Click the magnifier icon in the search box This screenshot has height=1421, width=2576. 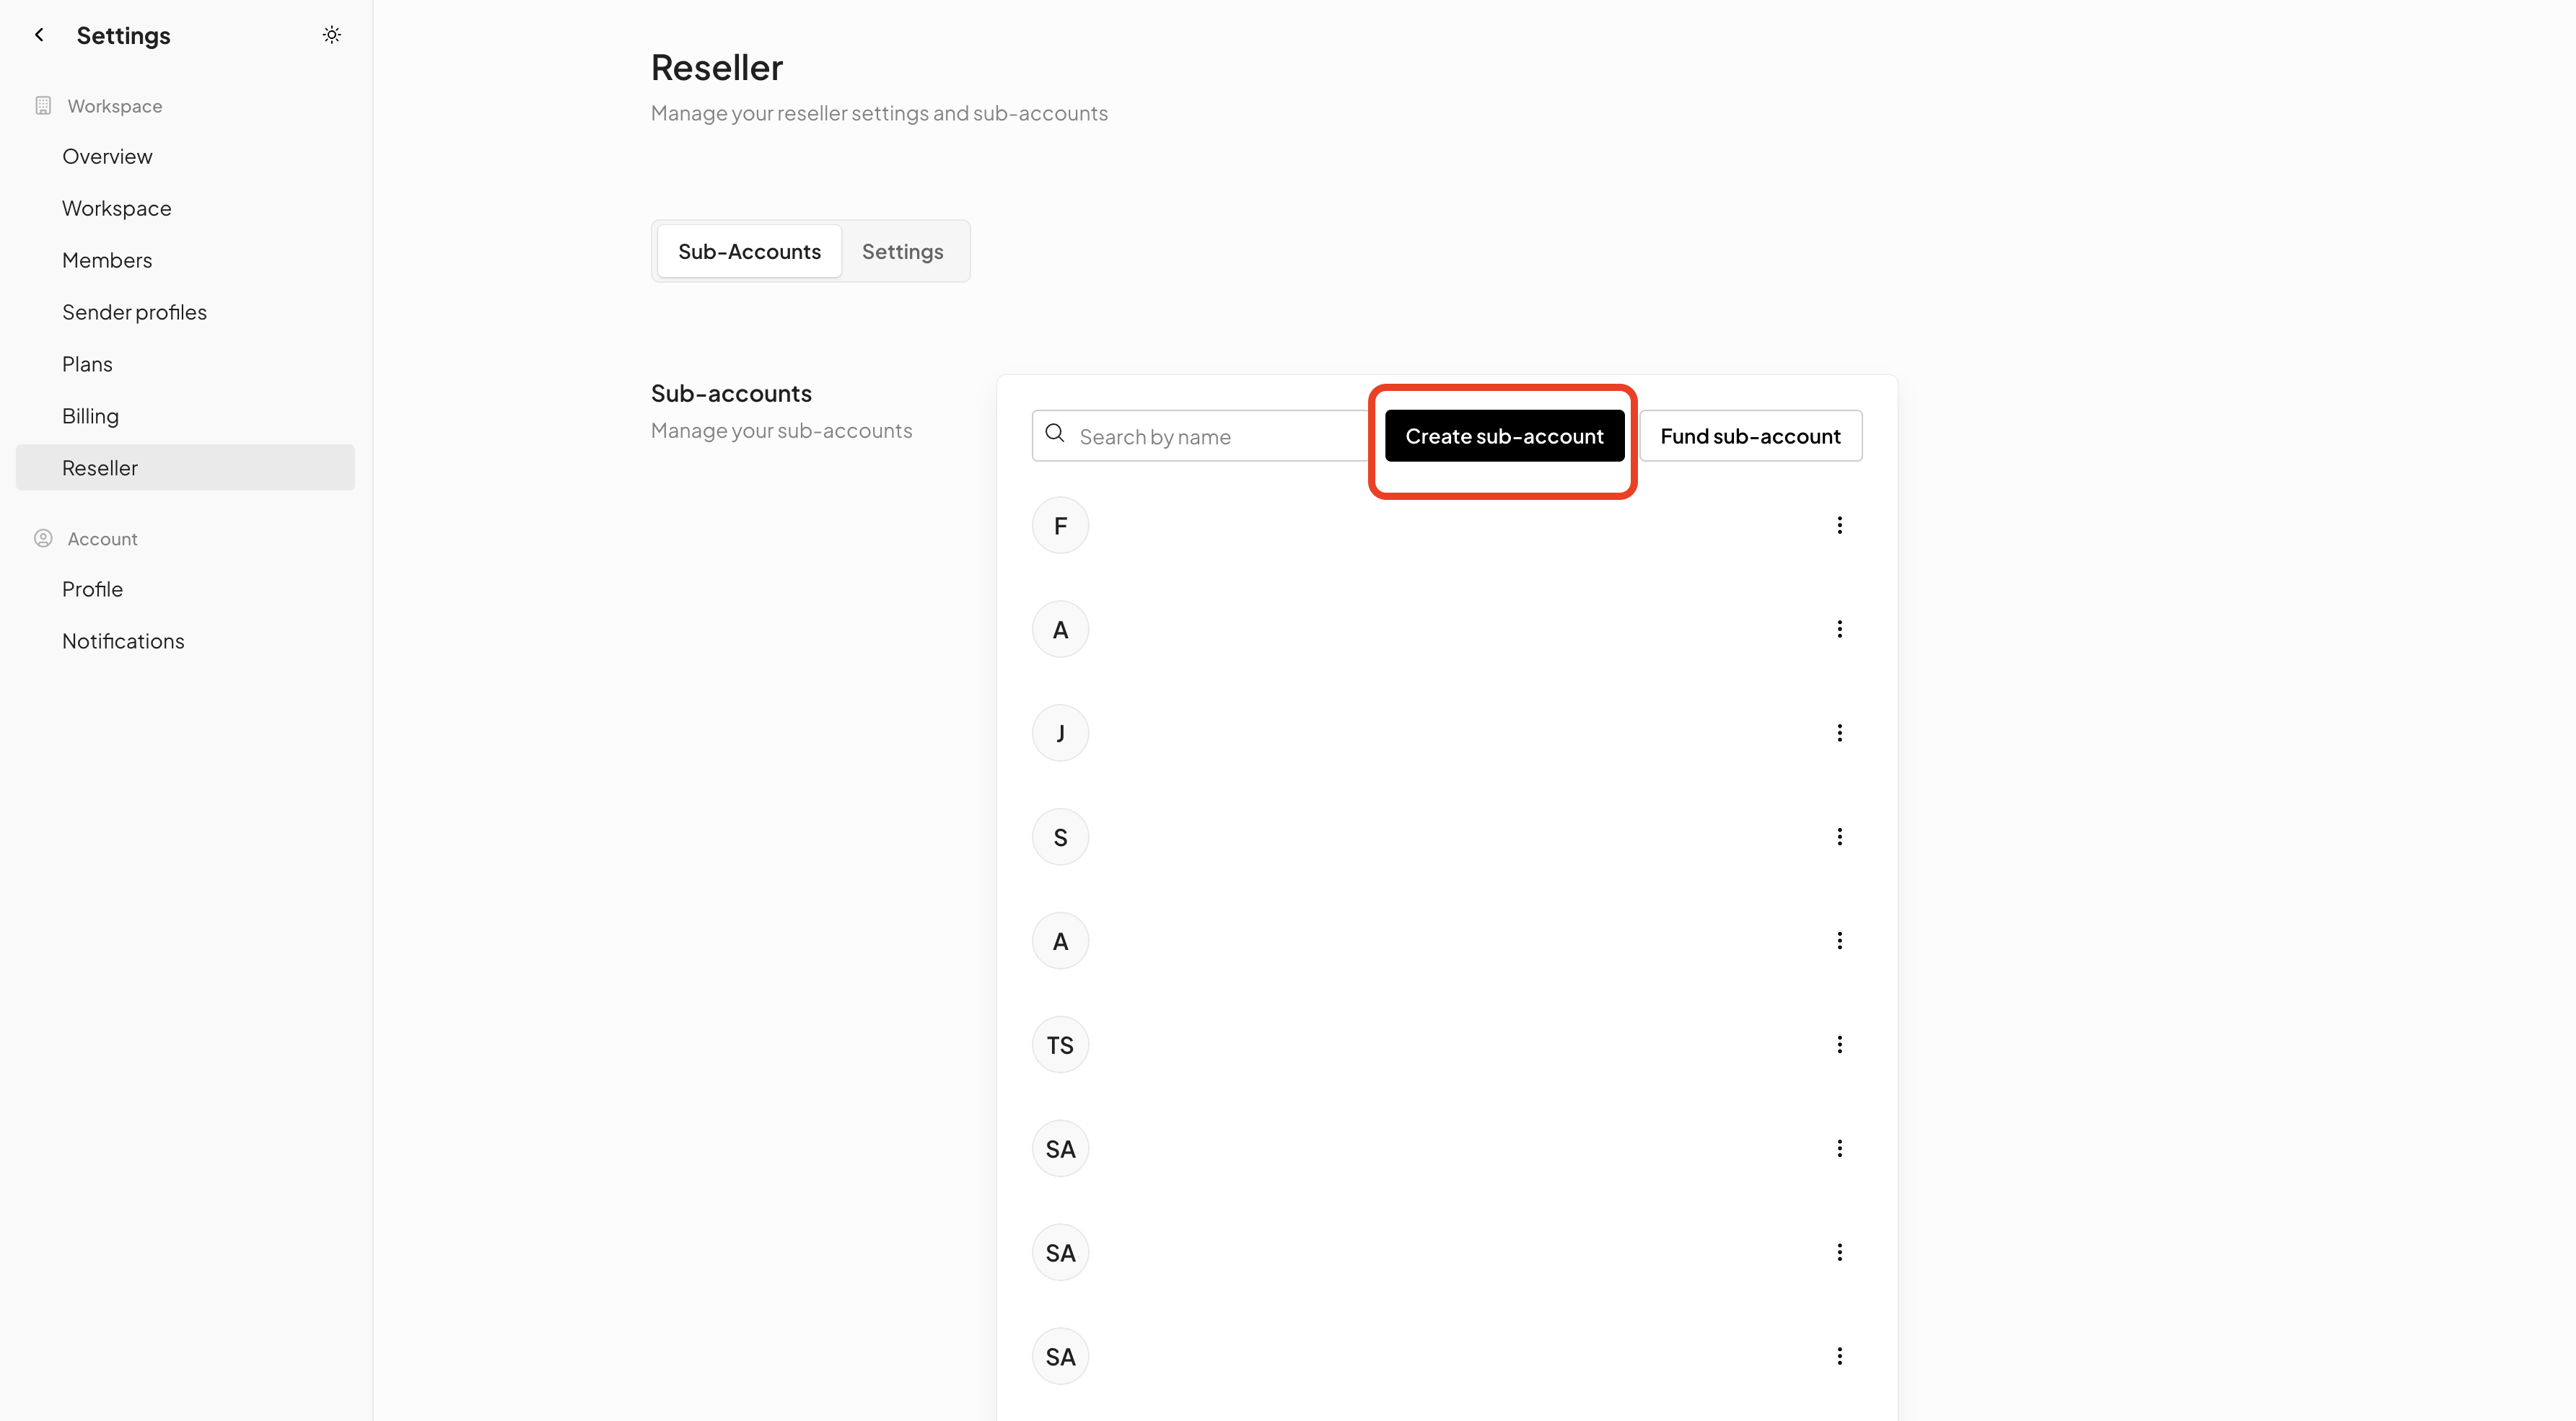pyautogui.click(x=1054, y=433)
